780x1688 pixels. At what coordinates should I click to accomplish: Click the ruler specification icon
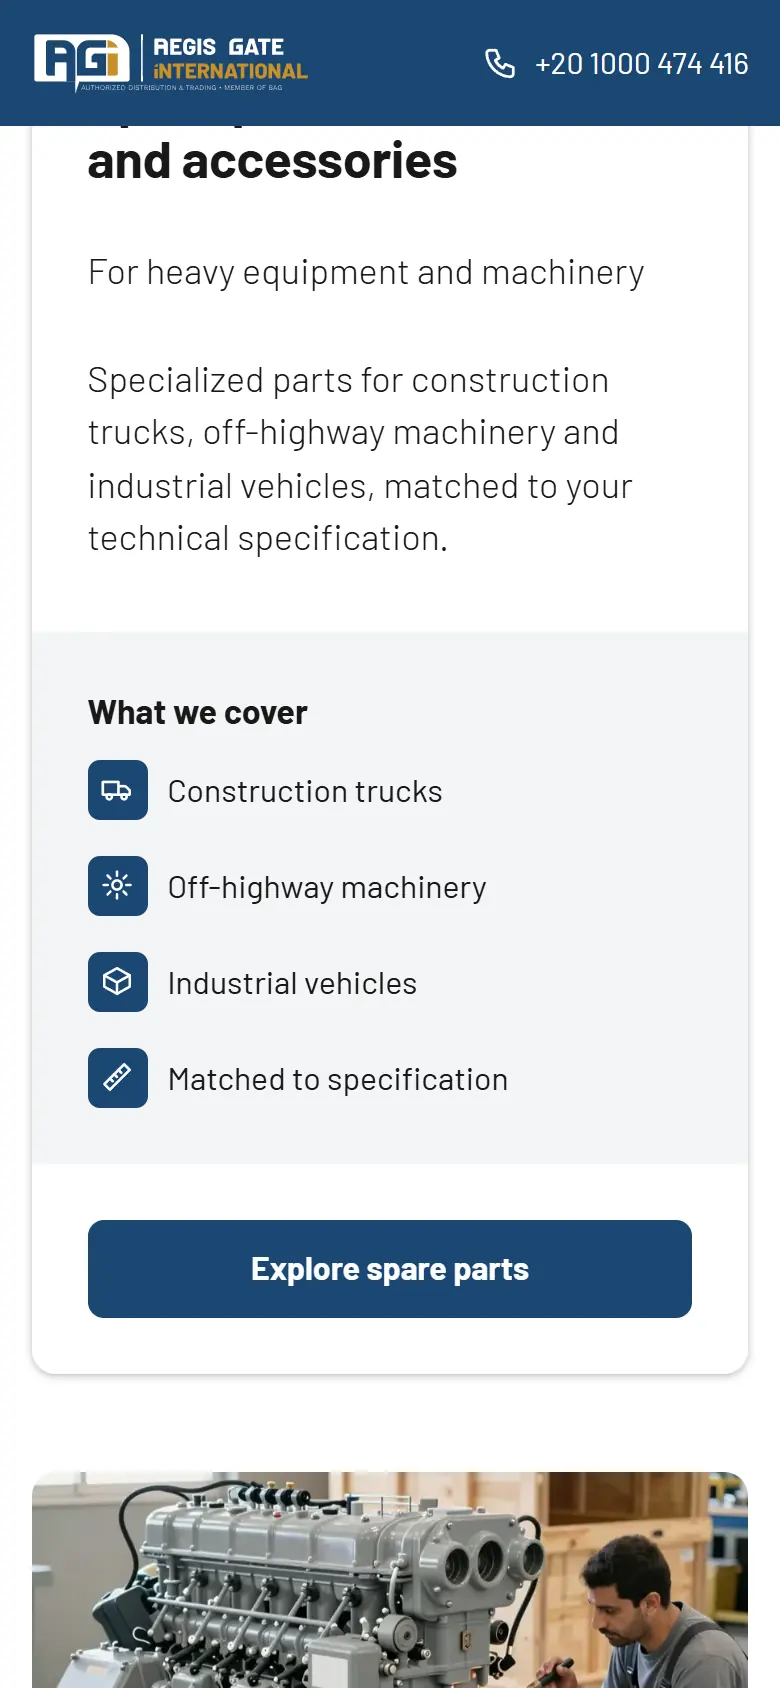pyautogui.click(x=118, y=1078)
